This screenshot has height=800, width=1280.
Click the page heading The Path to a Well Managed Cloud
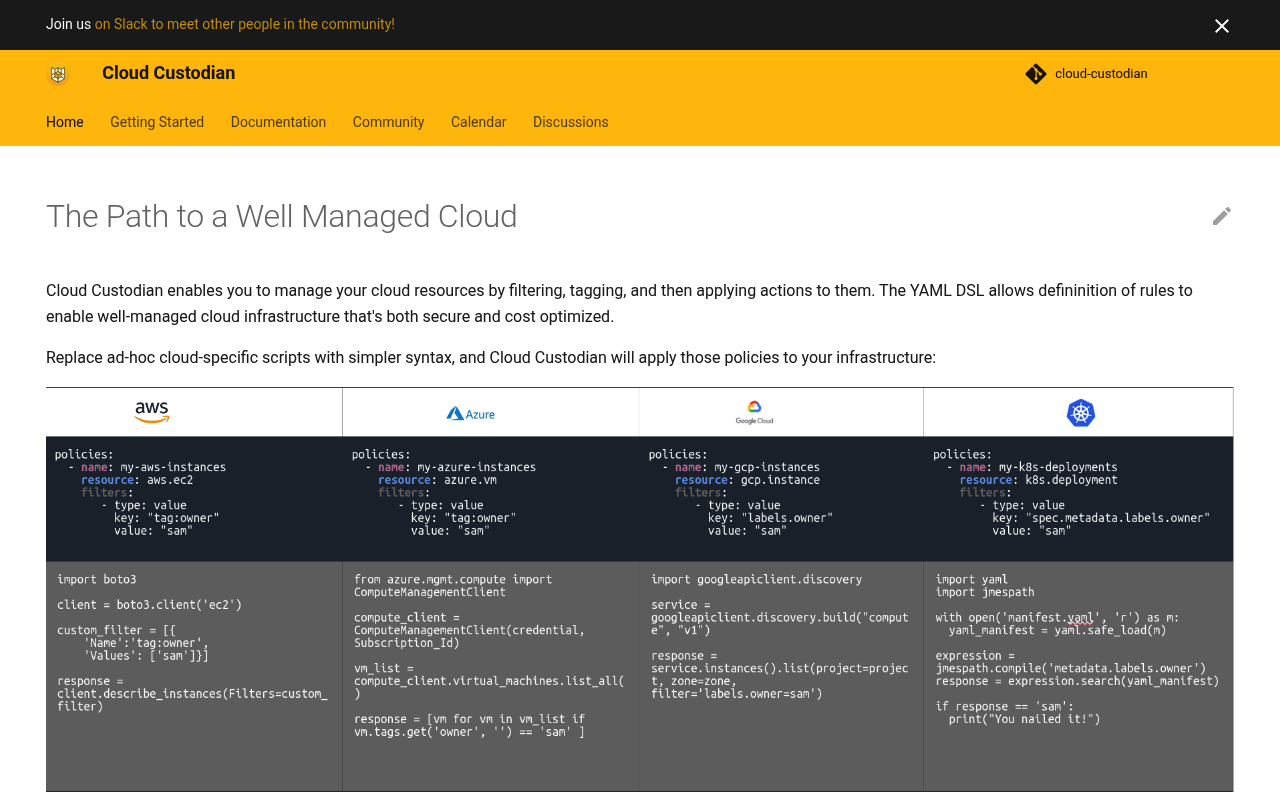click(282, 216)
